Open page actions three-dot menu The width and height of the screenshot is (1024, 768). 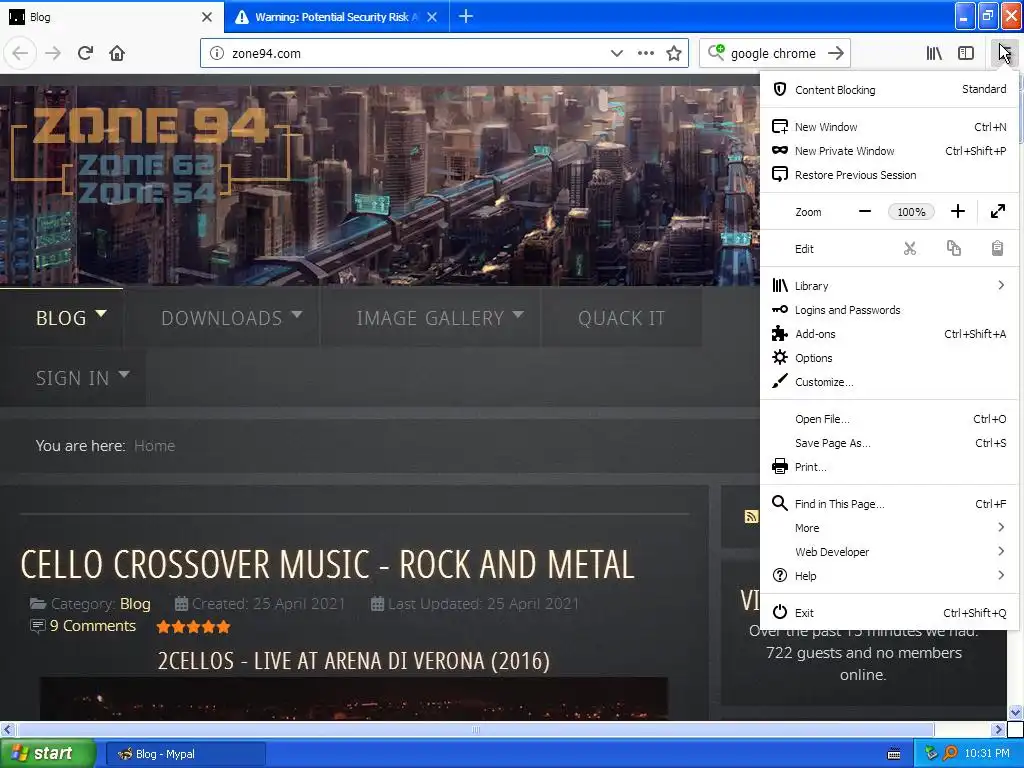pyautogui.click(x=645, y=53)
